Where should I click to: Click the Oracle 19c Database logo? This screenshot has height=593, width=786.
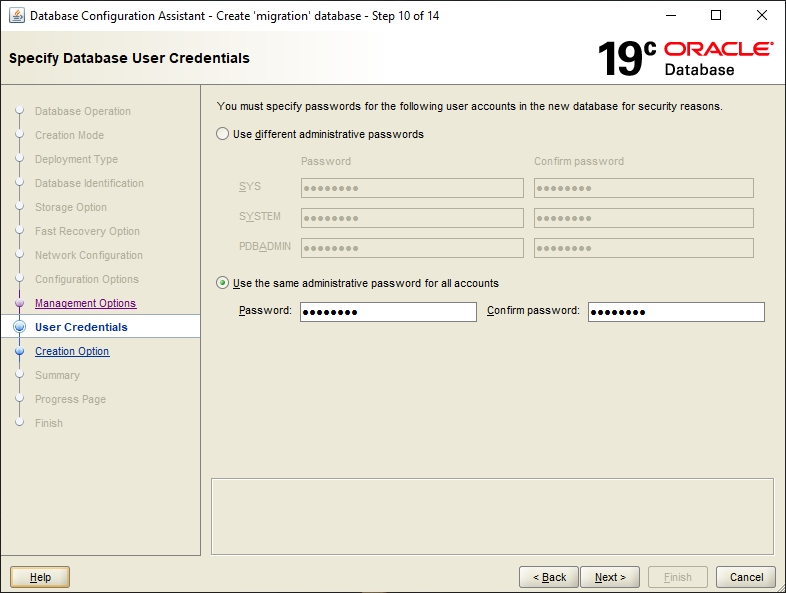(x=685, y=58)
